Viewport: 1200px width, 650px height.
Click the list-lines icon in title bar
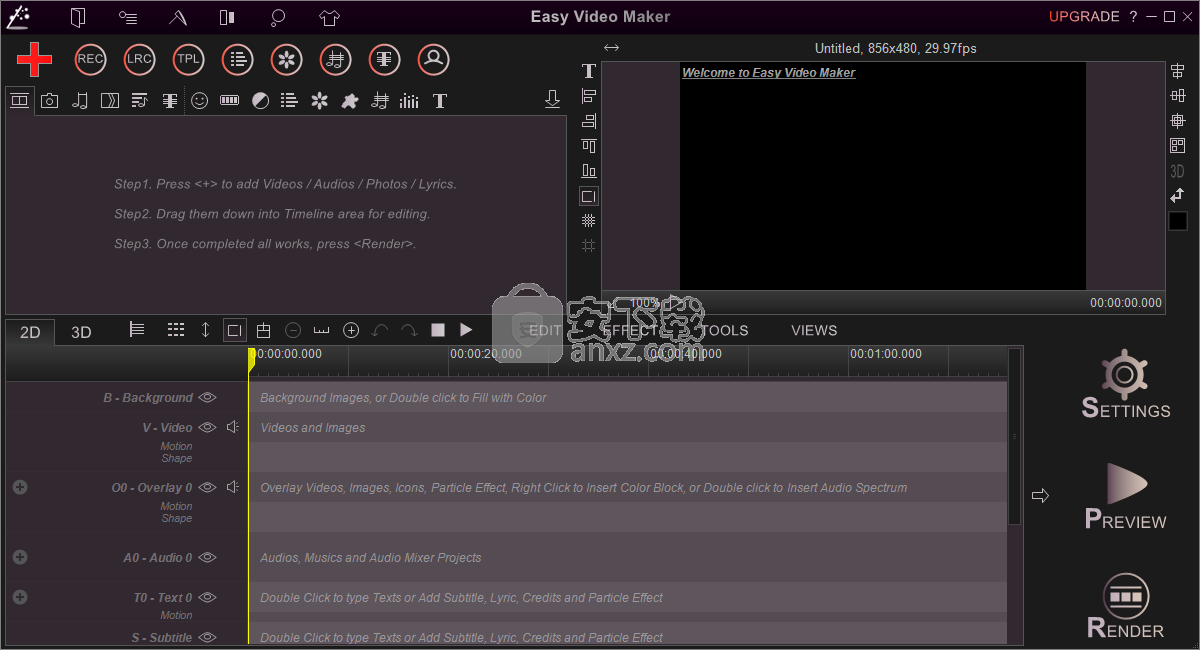click(x=128, y=17)
